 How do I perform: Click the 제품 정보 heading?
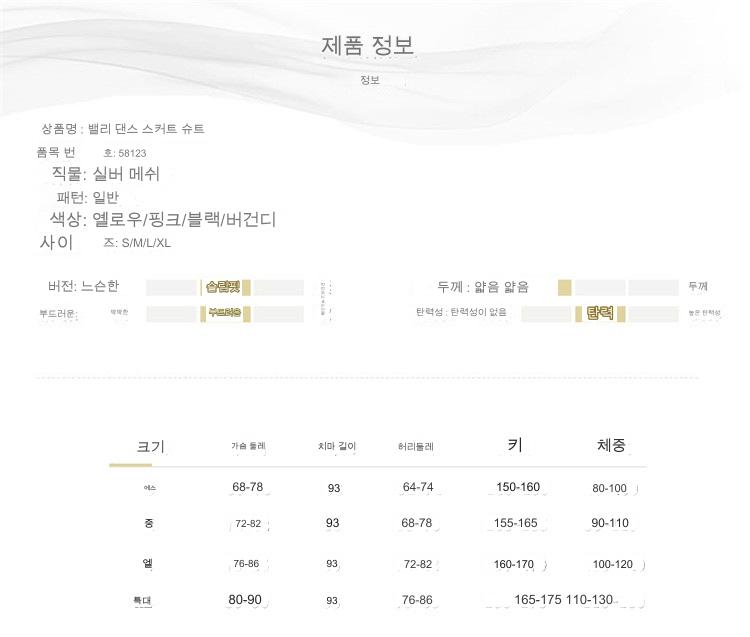[367, 46]
